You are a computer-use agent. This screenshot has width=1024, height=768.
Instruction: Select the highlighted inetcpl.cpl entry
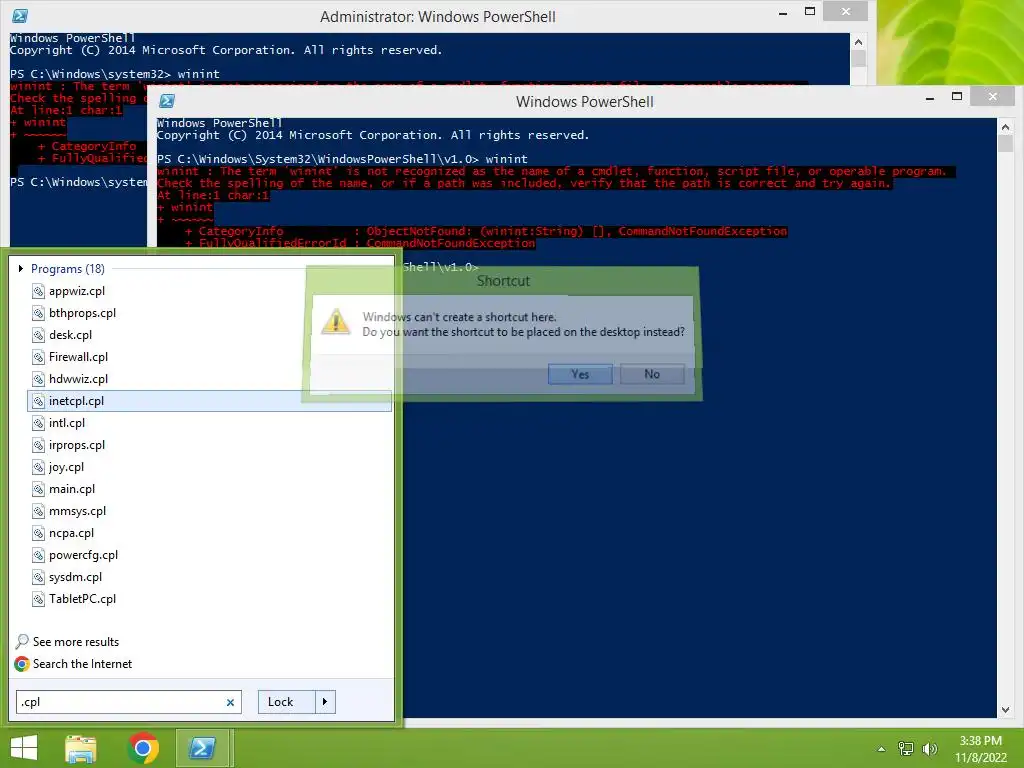(x=209, y=401)
